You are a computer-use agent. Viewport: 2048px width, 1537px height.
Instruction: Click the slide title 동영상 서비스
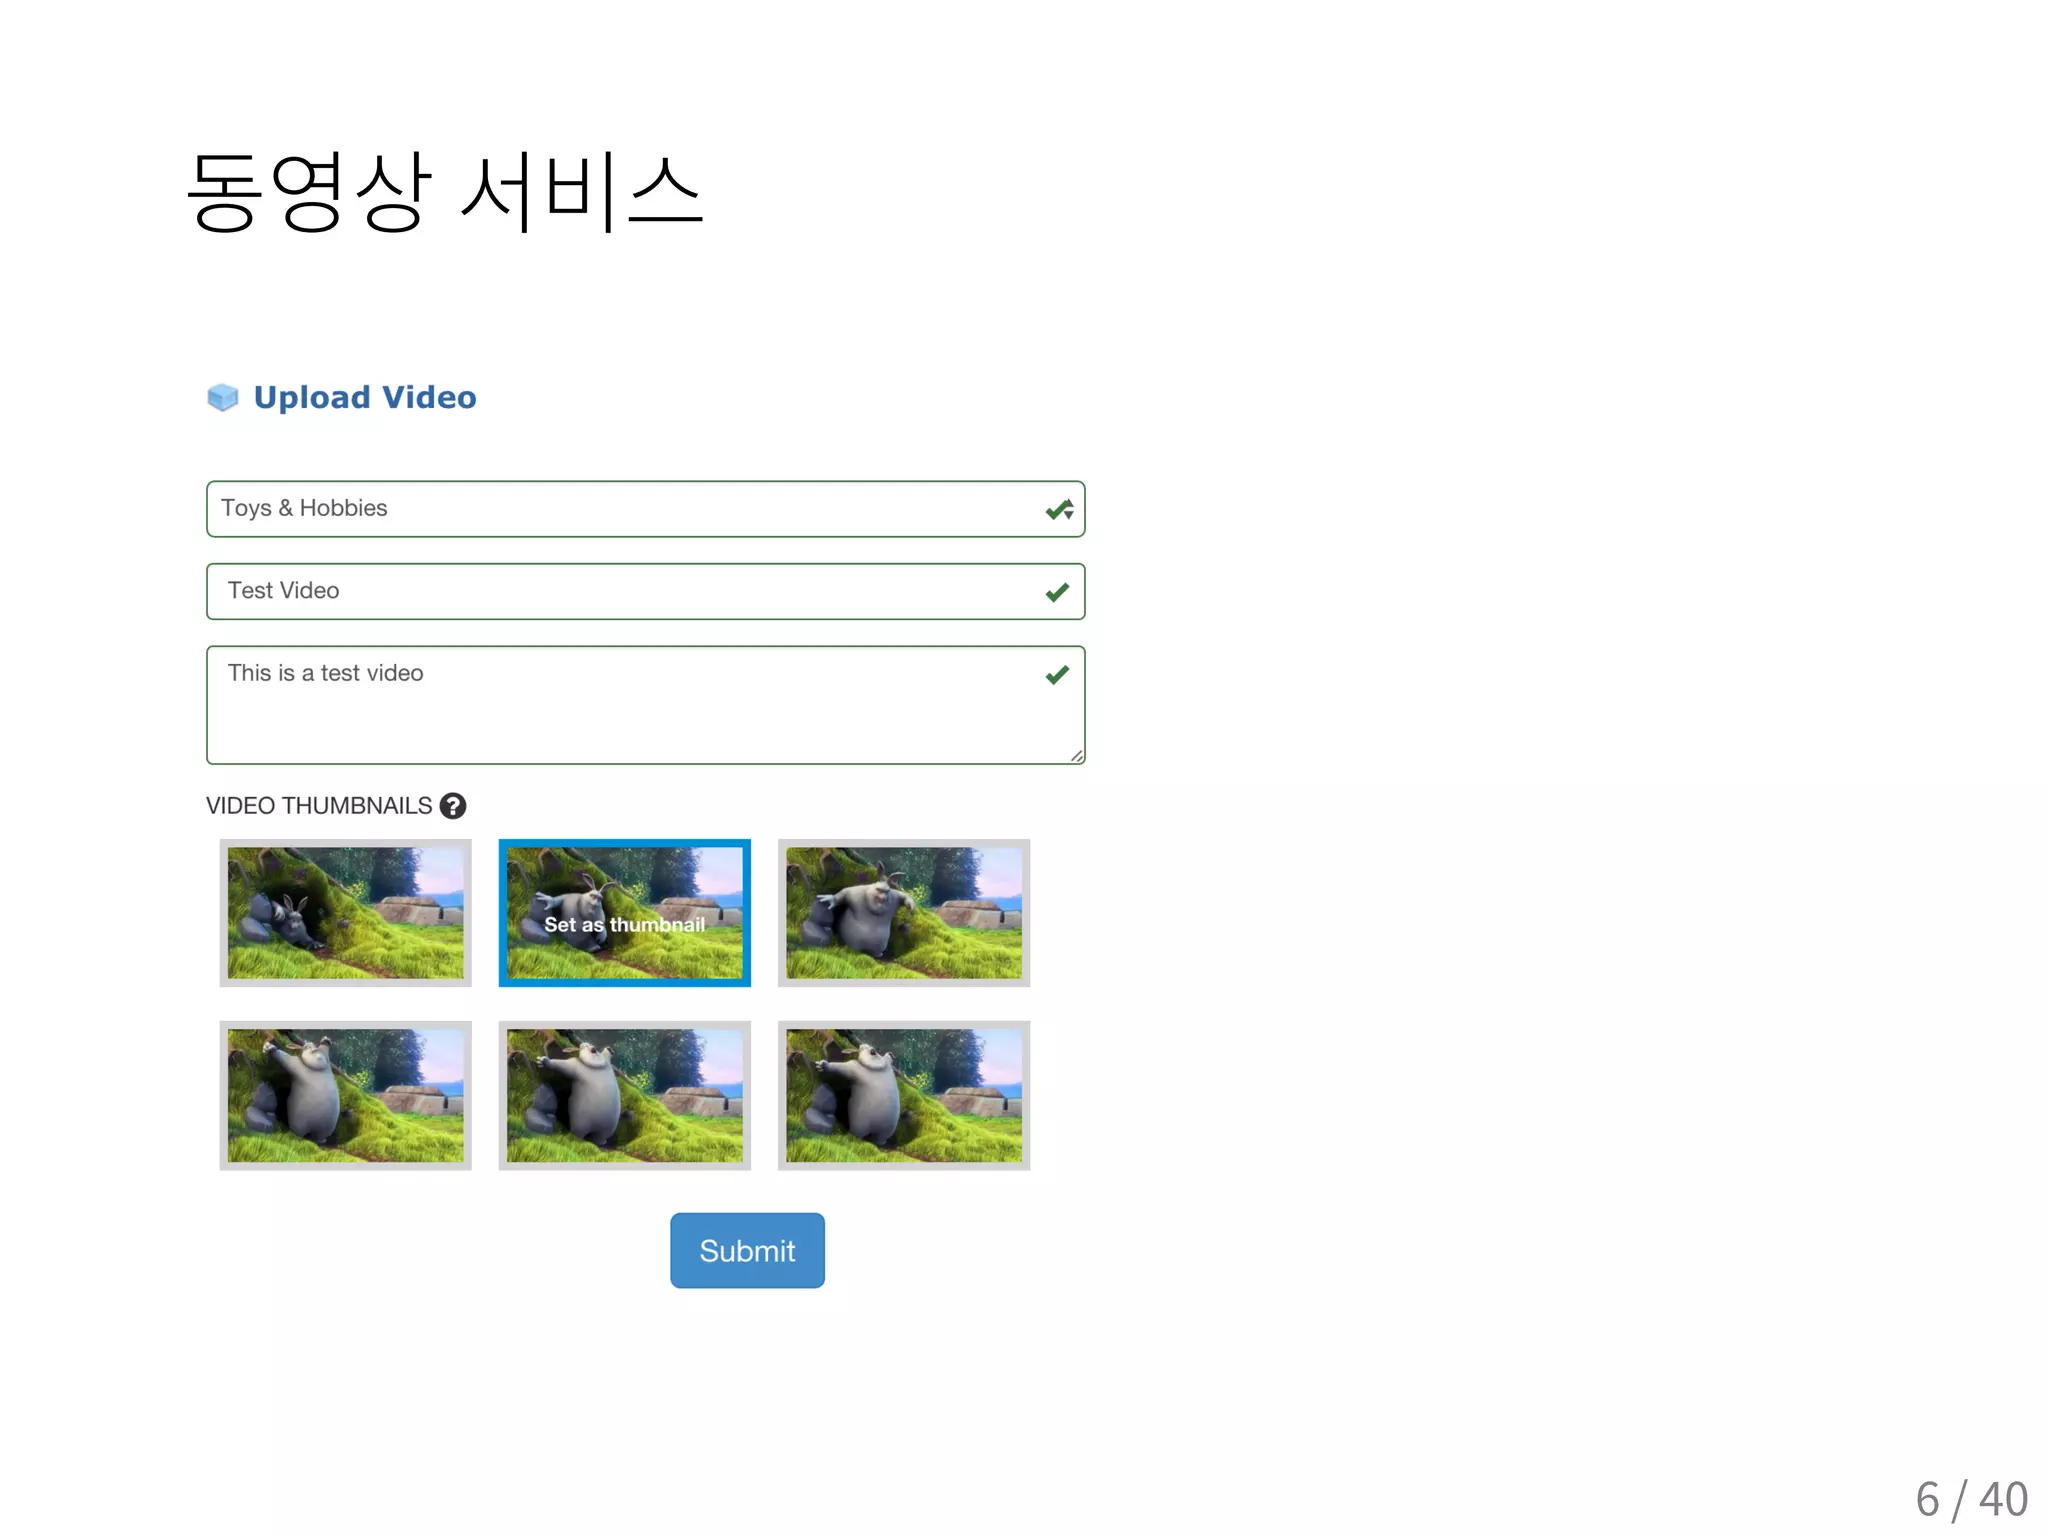(x=445, y=192)
